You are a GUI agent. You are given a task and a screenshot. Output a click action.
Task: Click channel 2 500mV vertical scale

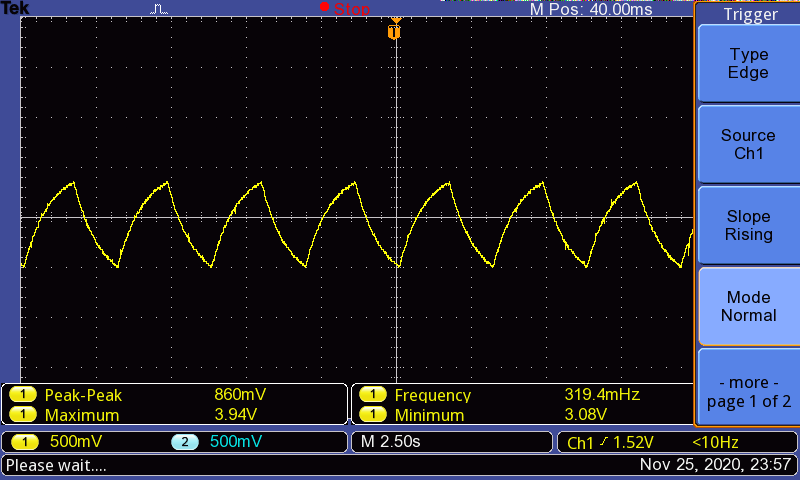pos(236,442)
